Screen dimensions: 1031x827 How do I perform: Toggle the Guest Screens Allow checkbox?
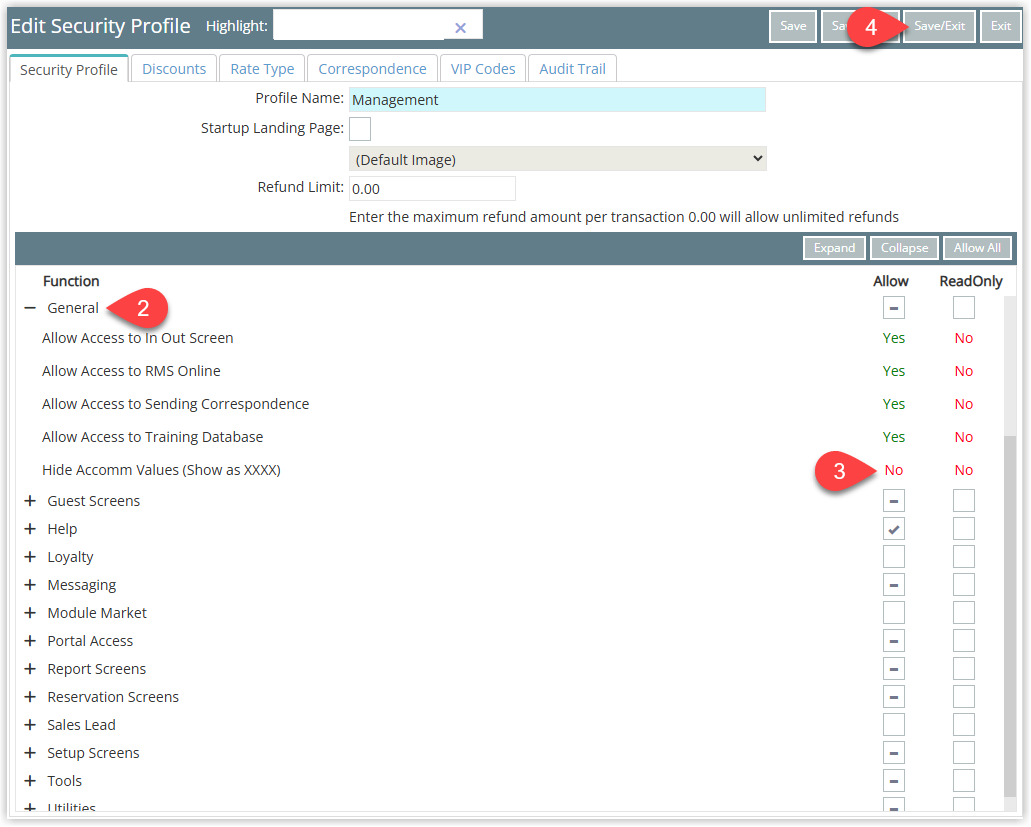(x=894, y=501)
